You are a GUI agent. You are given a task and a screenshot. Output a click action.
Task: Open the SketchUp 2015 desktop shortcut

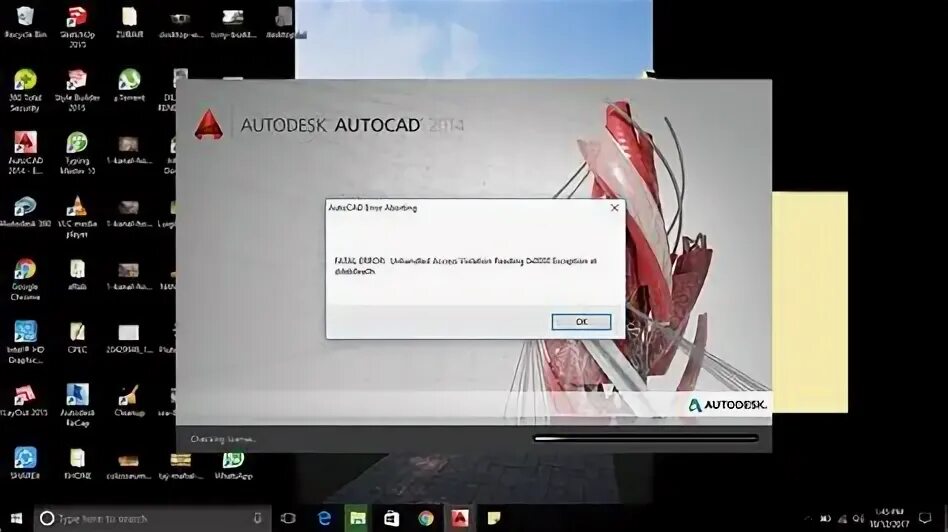point(77,27)
